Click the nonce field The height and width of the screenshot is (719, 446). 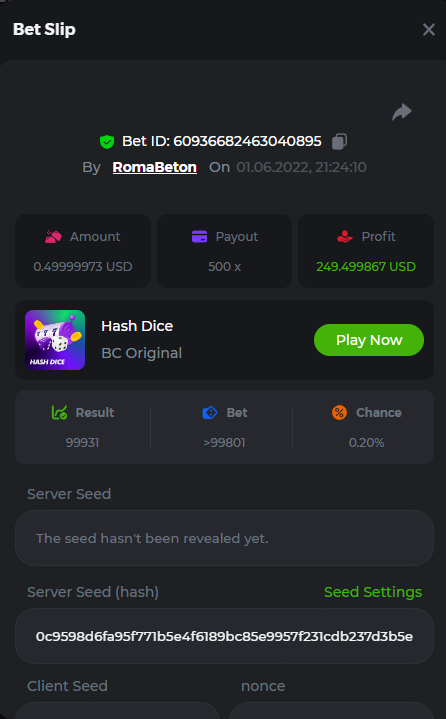click(x=331, y=711)
